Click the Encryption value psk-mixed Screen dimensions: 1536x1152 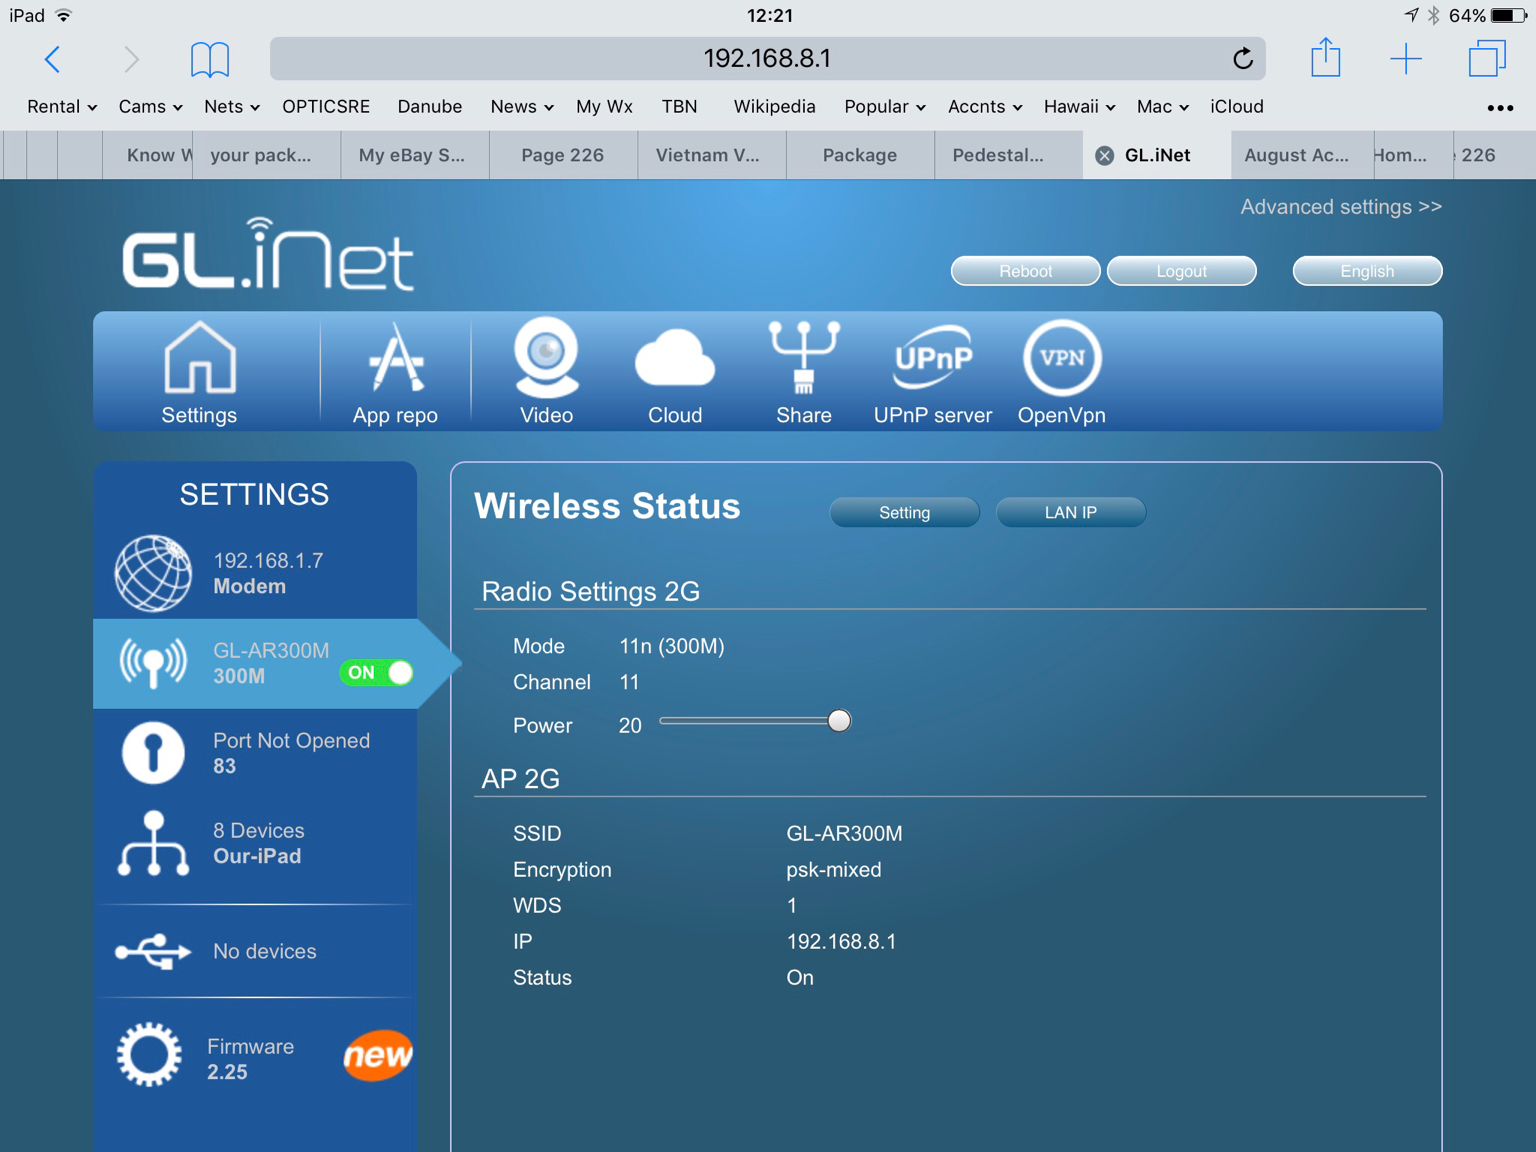834,870
